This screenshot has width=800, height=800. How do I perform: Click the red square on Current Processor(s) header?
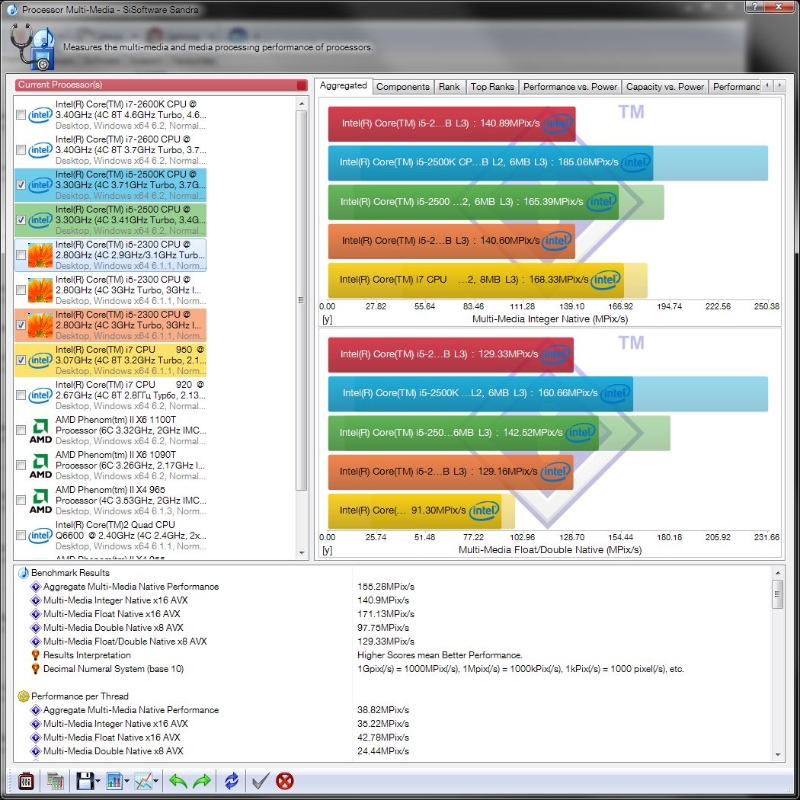click(302, 85)
